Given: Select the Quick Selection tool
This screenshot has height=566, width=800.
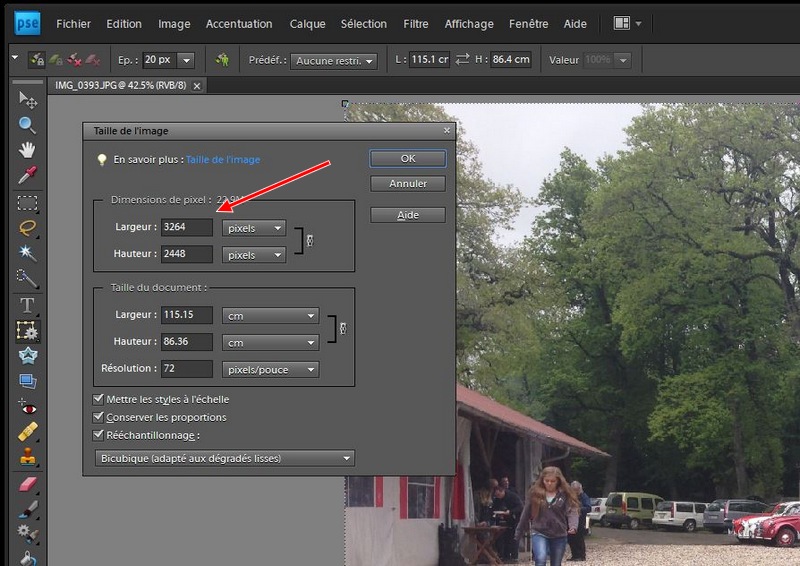Looking at the screenshot, I should point(27,278).
